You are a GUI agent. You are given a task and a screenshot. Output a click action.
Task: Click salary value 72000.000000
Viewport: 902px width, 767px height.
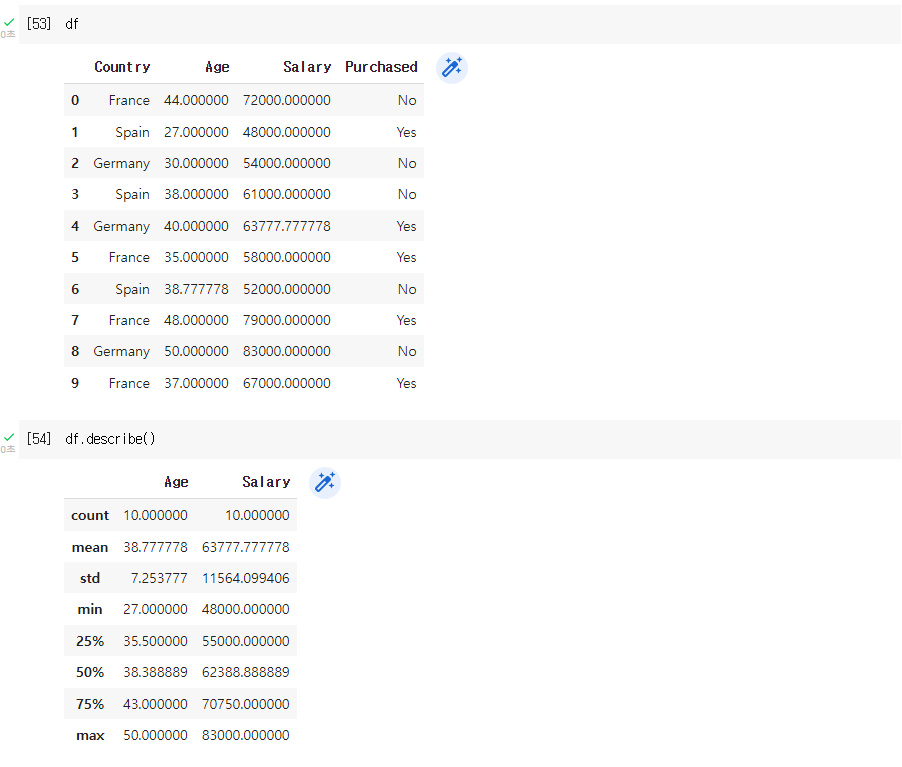tap(286, 101)
